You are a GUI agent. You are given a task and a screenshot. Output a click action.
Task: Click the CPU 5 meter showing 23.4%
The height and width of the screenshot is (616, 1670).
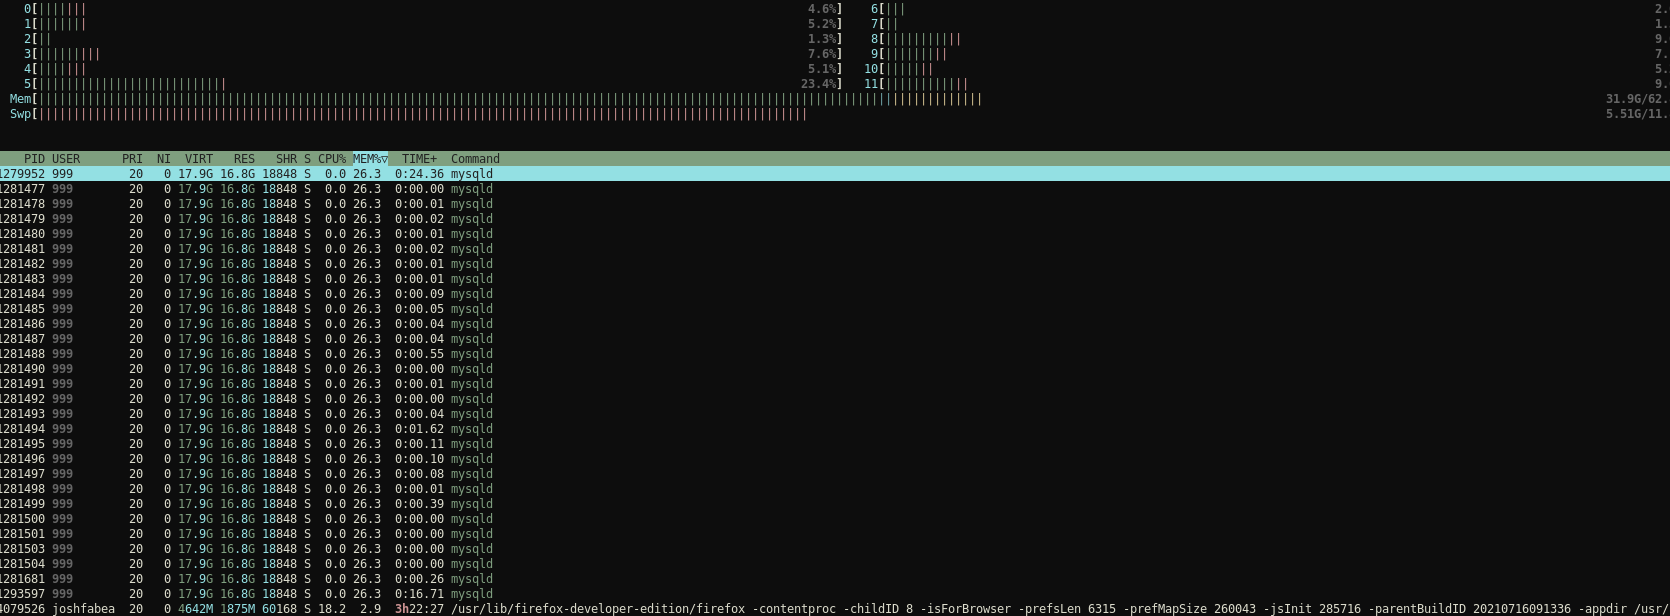click(433, 84)
